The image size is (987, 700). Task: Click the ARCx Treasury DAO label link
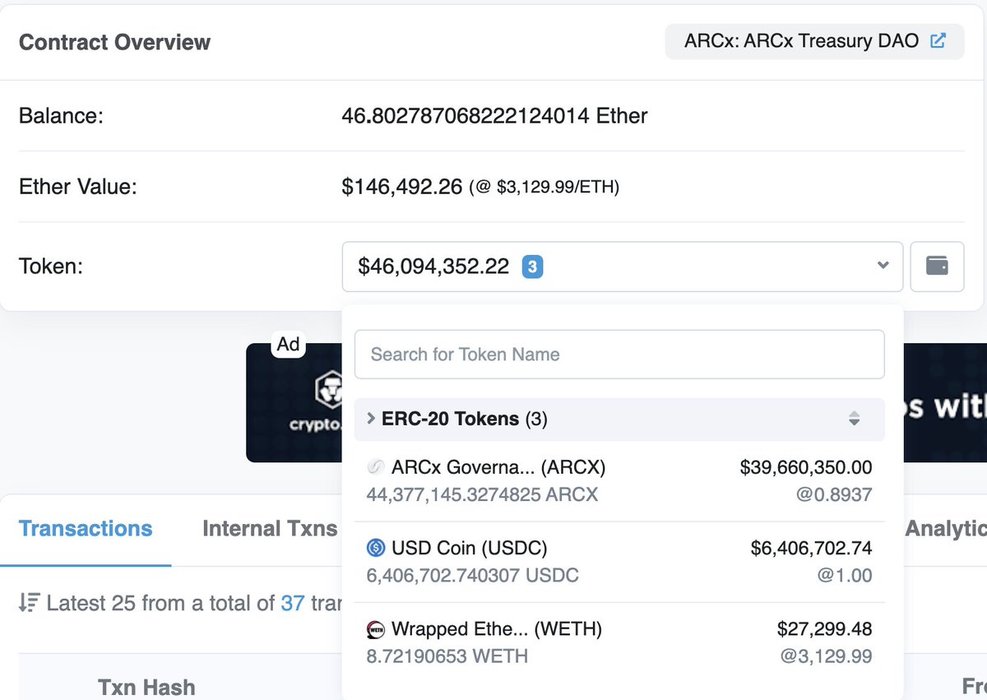click(801, 42)
